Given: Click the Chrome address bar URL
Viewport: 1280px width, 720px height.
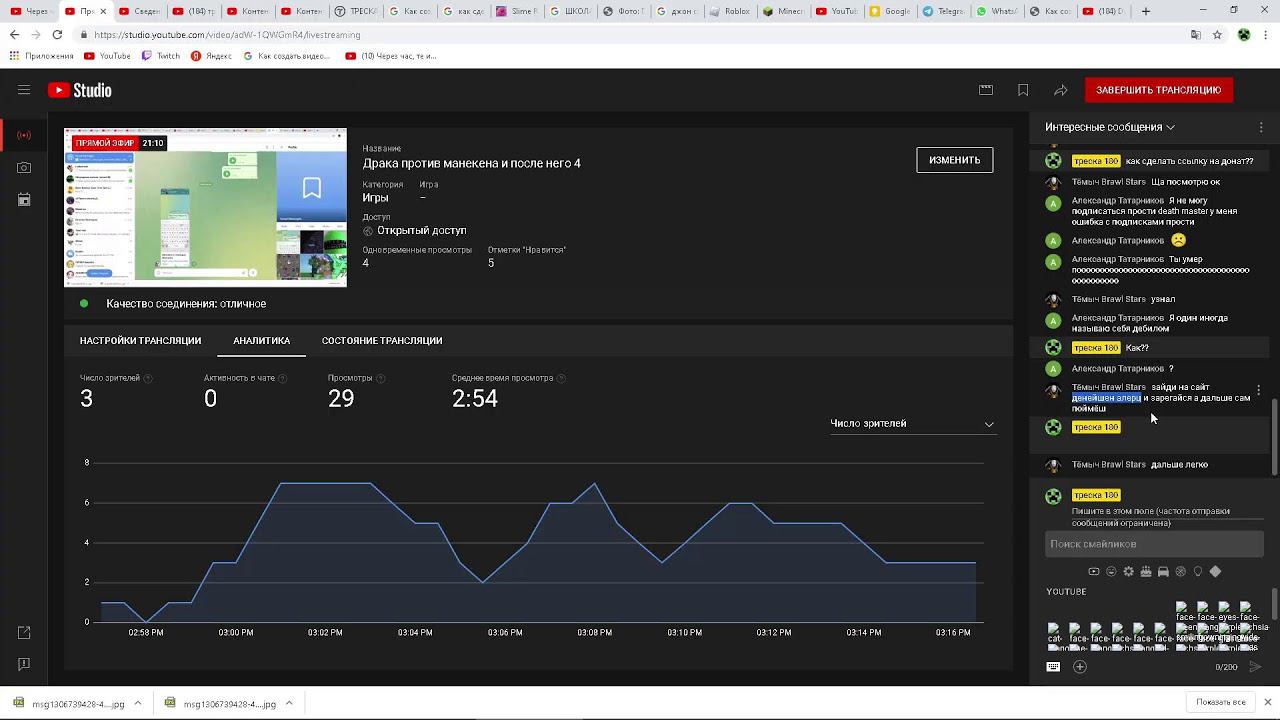Looking at the screenshot, I should point(228,34).
